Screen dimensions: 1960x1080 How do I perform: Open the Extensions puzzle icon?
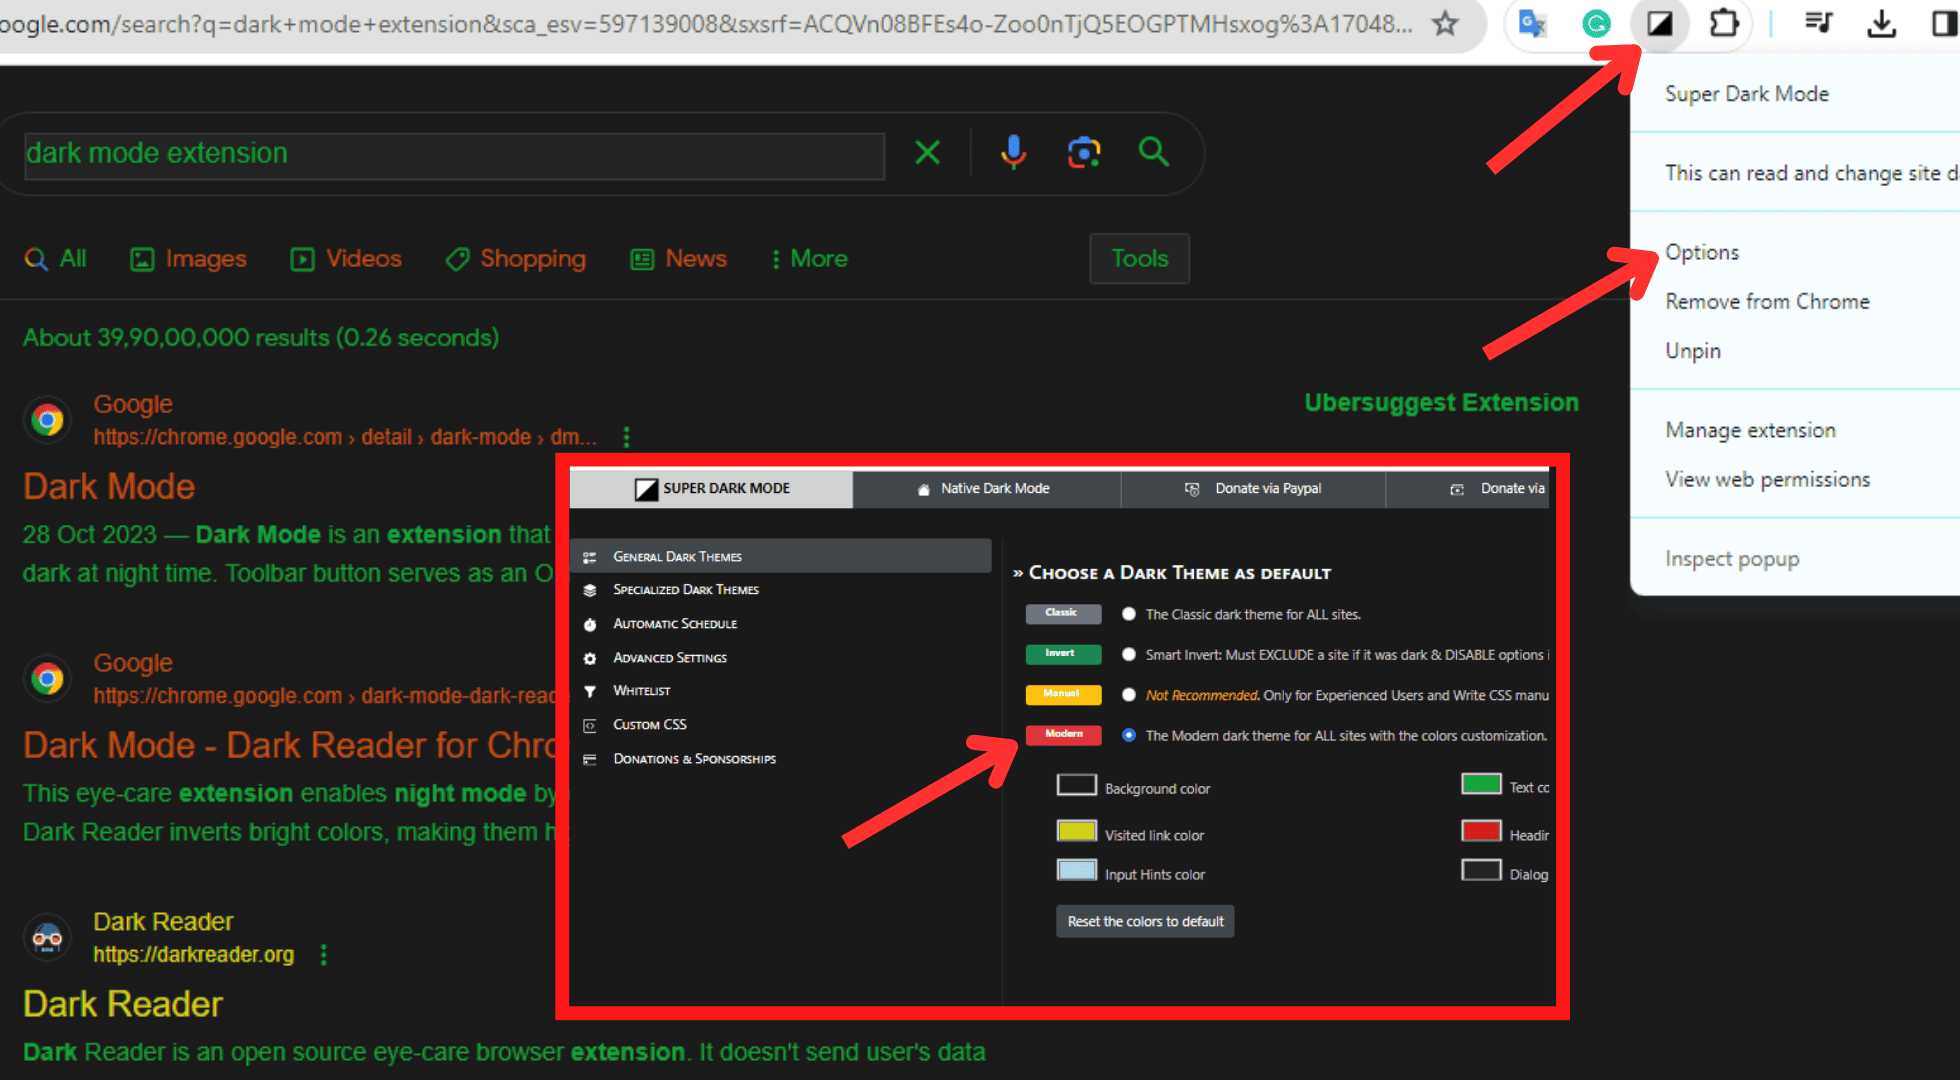1724,23
